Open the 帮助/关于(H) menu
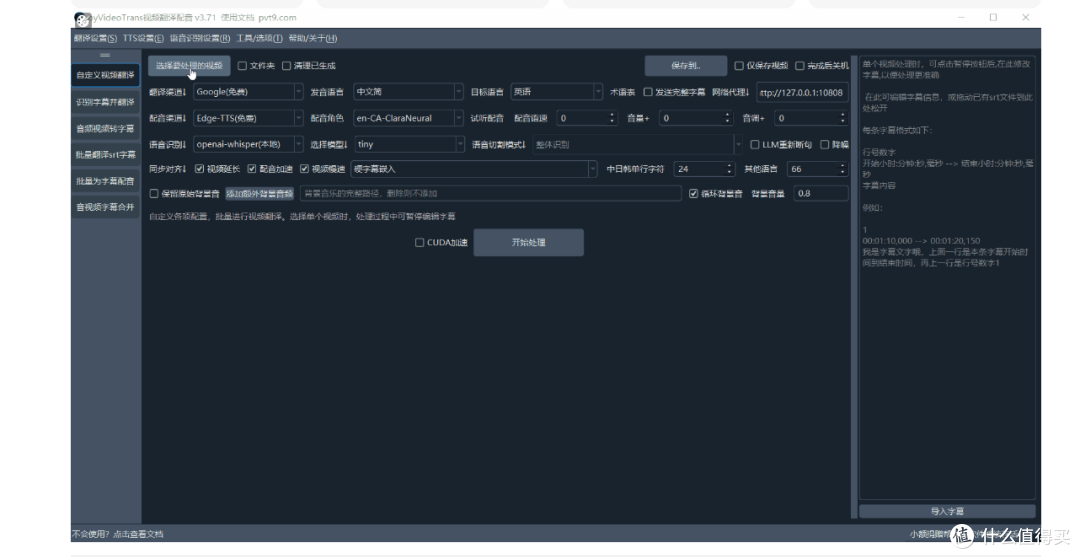The width and height of the screenshot is (1080, 559). click(313, 39)
